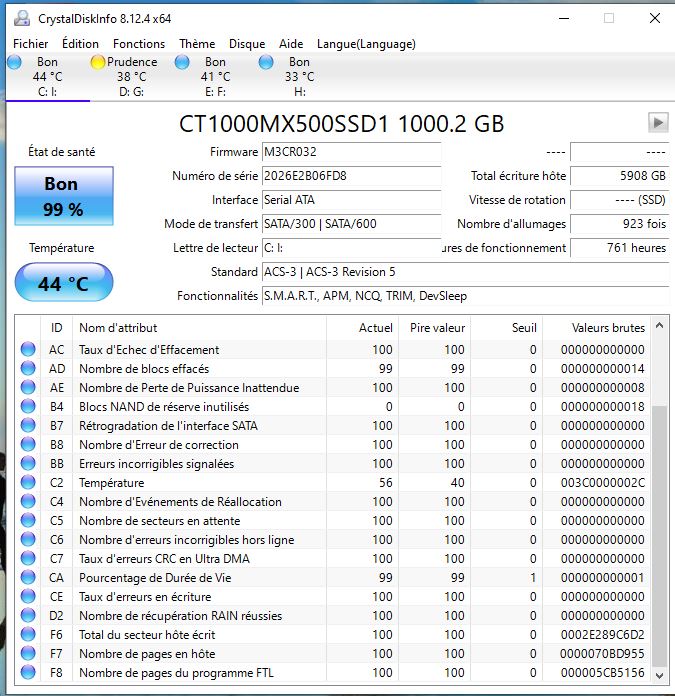Screen dimensions: 675x696
Task: Click the status orb on row F7
Action: pos(28,654)
